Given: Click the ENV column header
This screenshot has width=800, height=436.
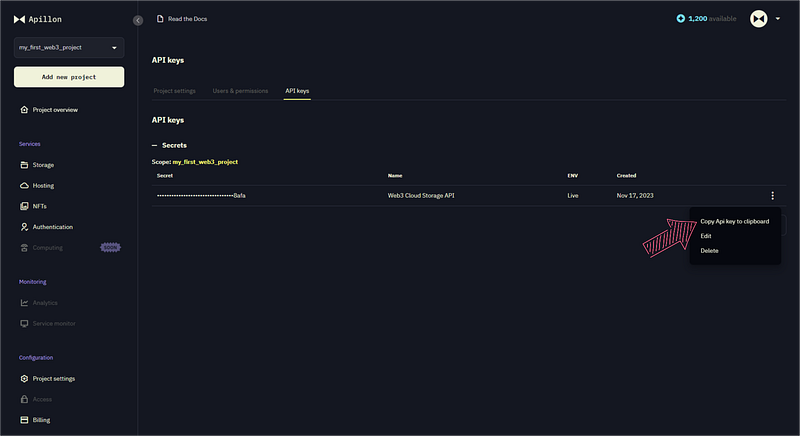Looking at the screenshot, I should [572, 175].
